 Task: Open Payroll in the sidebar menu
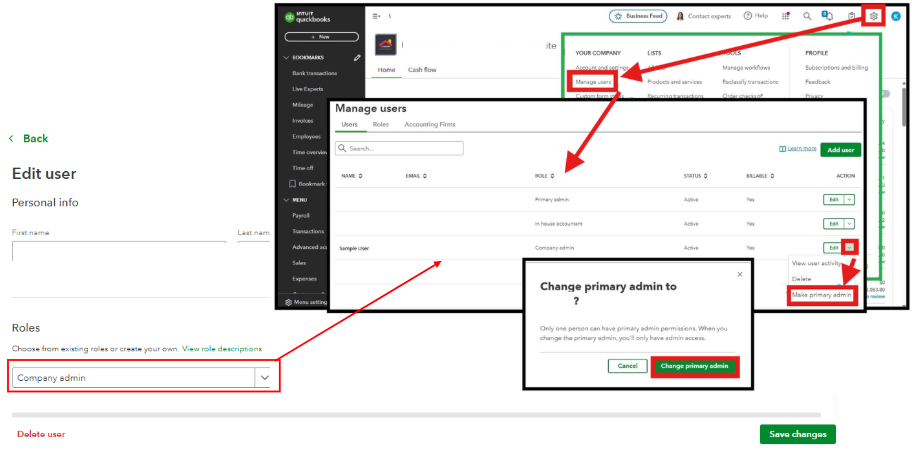click(301, 215)
